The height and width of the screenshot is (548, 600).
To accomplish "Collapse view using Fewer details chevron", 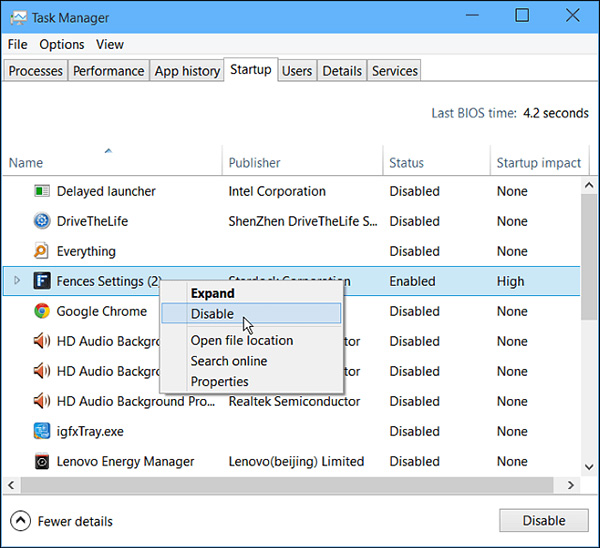I will (20, 521).
